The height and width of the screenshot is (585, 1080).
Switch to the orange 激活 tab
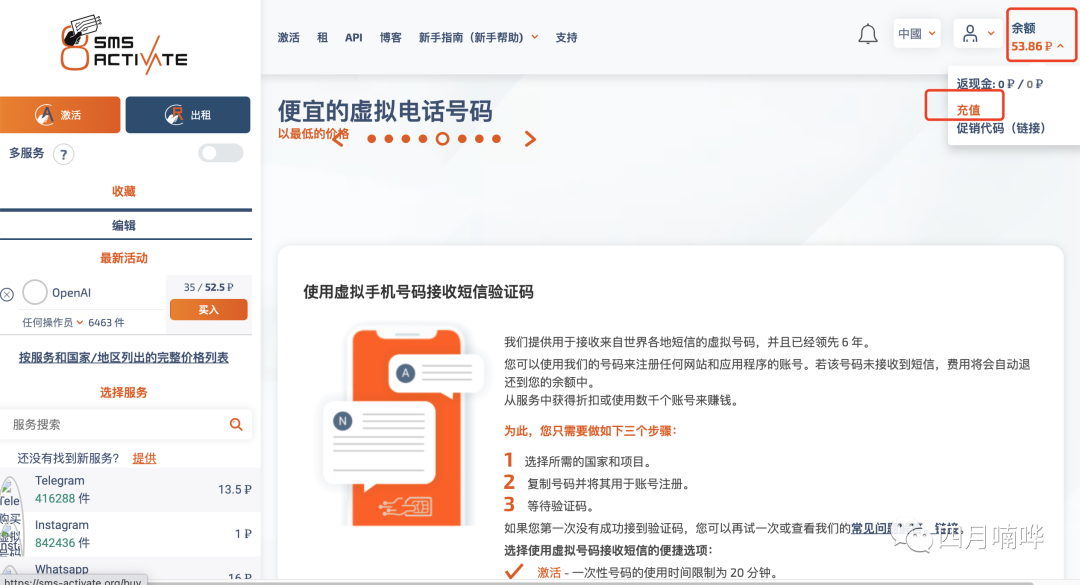60,114
